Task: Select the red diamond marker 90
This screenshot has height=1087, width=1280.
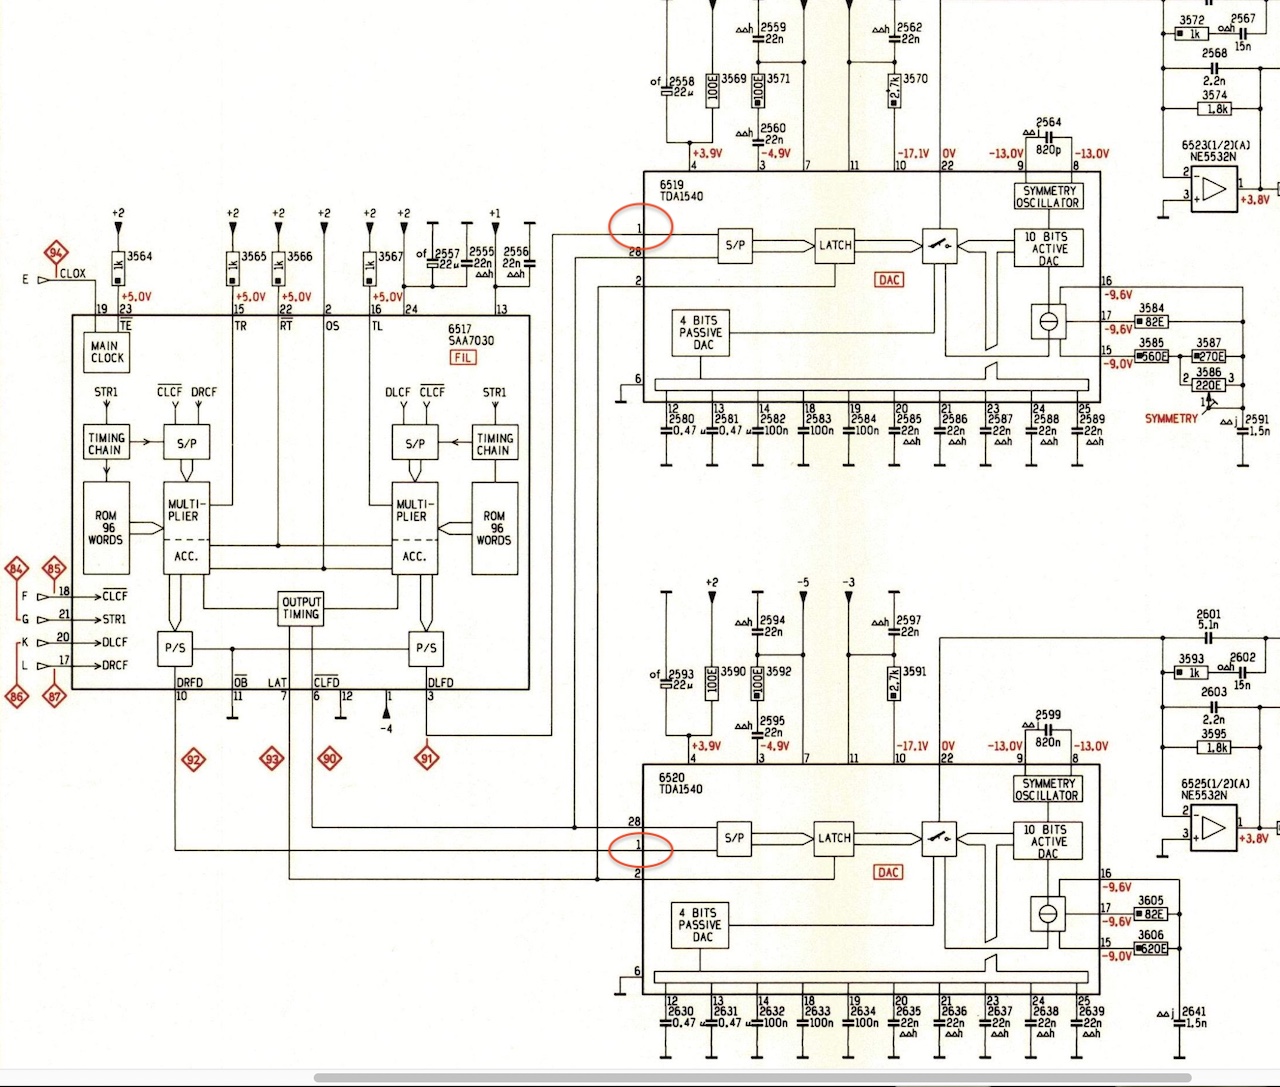Action: tap(329, 760)
